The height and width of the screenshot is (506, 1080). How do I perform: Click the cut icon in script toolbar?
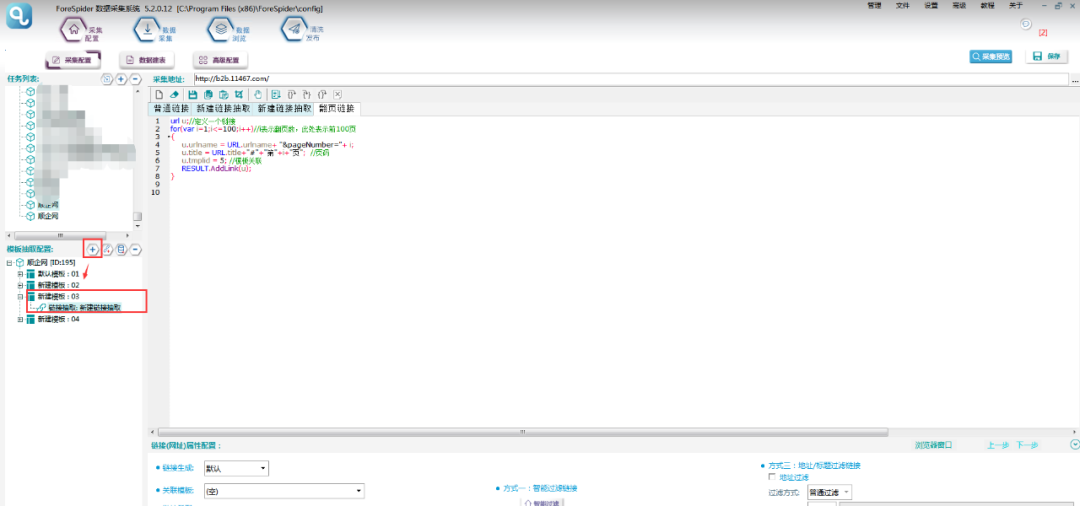(239, 94)
